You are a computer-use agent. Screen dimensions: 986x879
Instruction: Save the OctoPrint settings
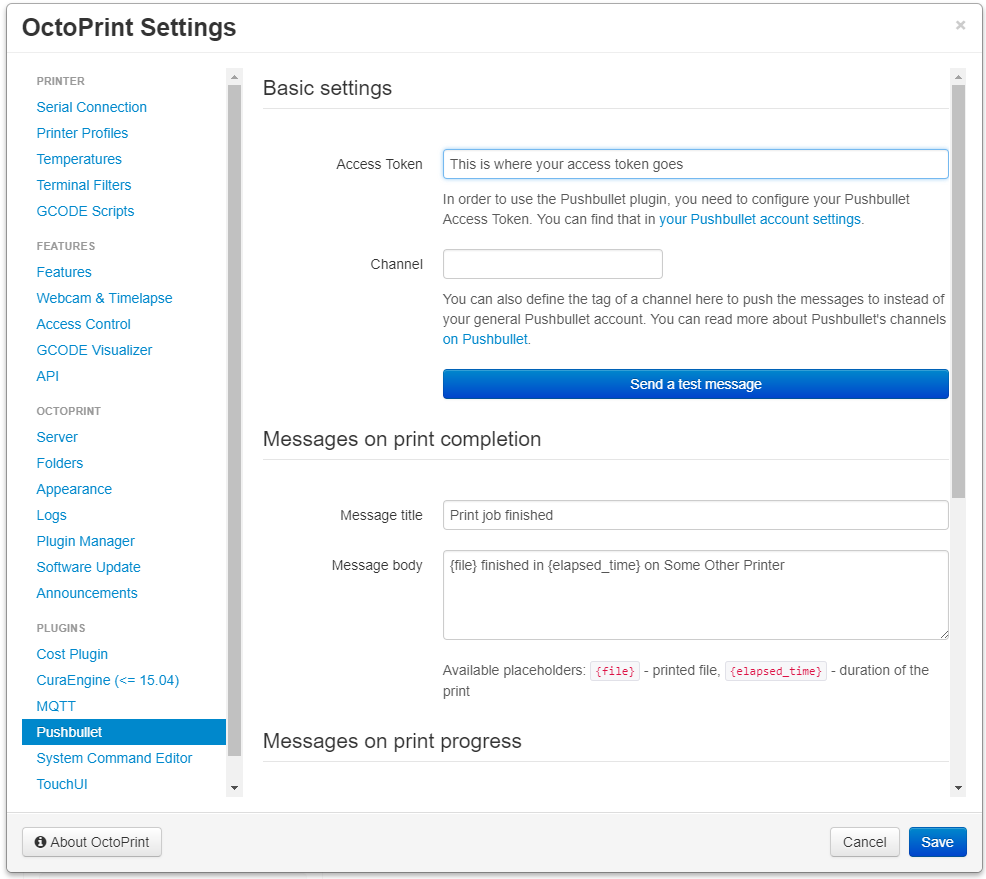[937, 842]
